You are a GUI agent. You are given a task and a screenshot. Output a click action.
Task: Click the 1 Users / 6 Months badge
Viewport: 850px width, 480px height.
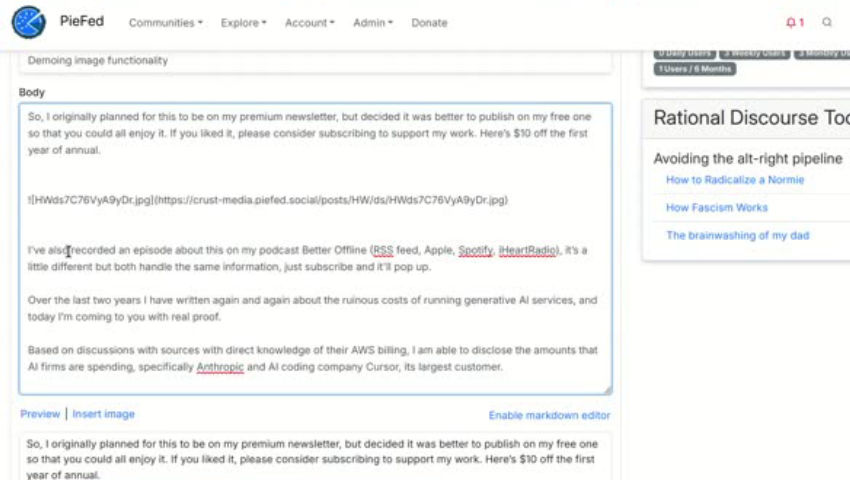[695, 69]
